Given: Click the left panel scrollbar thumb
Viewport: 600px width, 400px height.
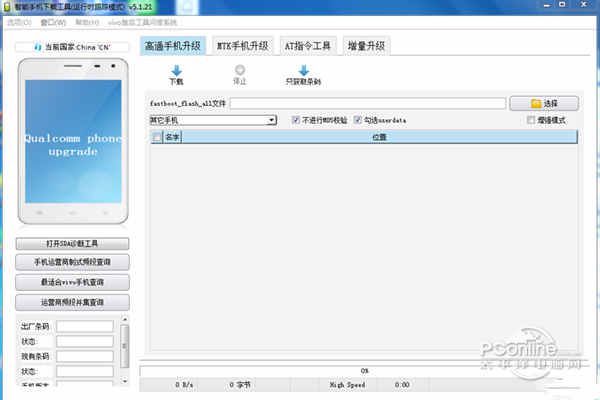Looking at the screenshot, I should point(125,346).
